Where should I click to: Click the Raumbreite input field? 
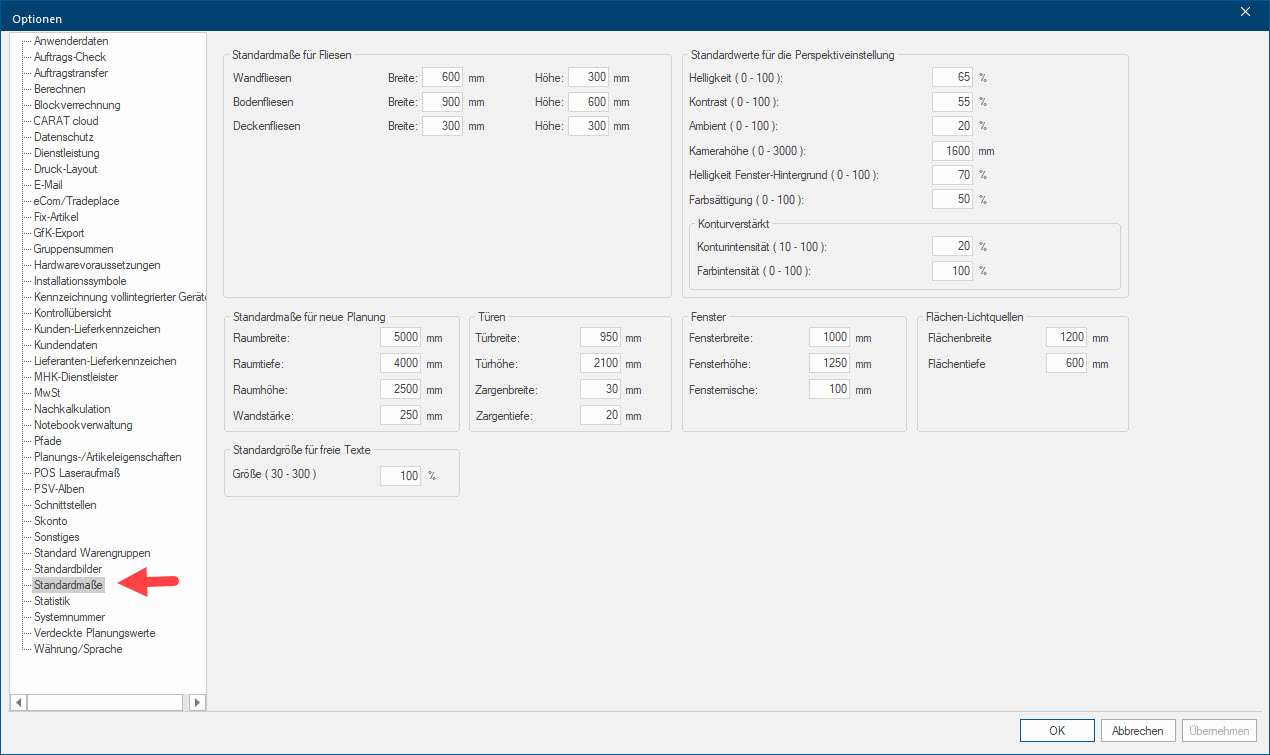coord(400,338)
